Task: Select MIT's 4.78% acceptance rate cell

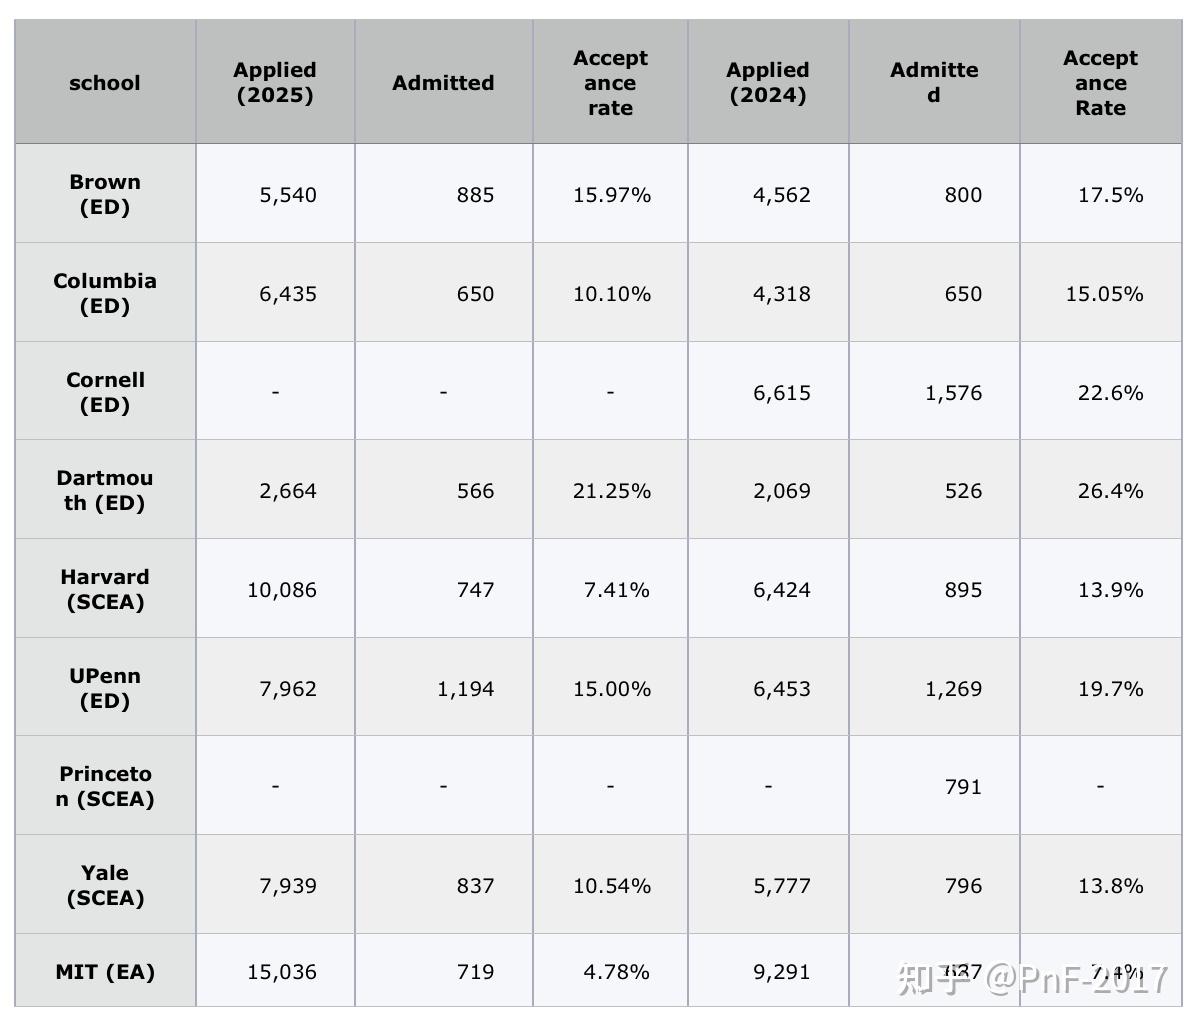Action: point(616,971)
